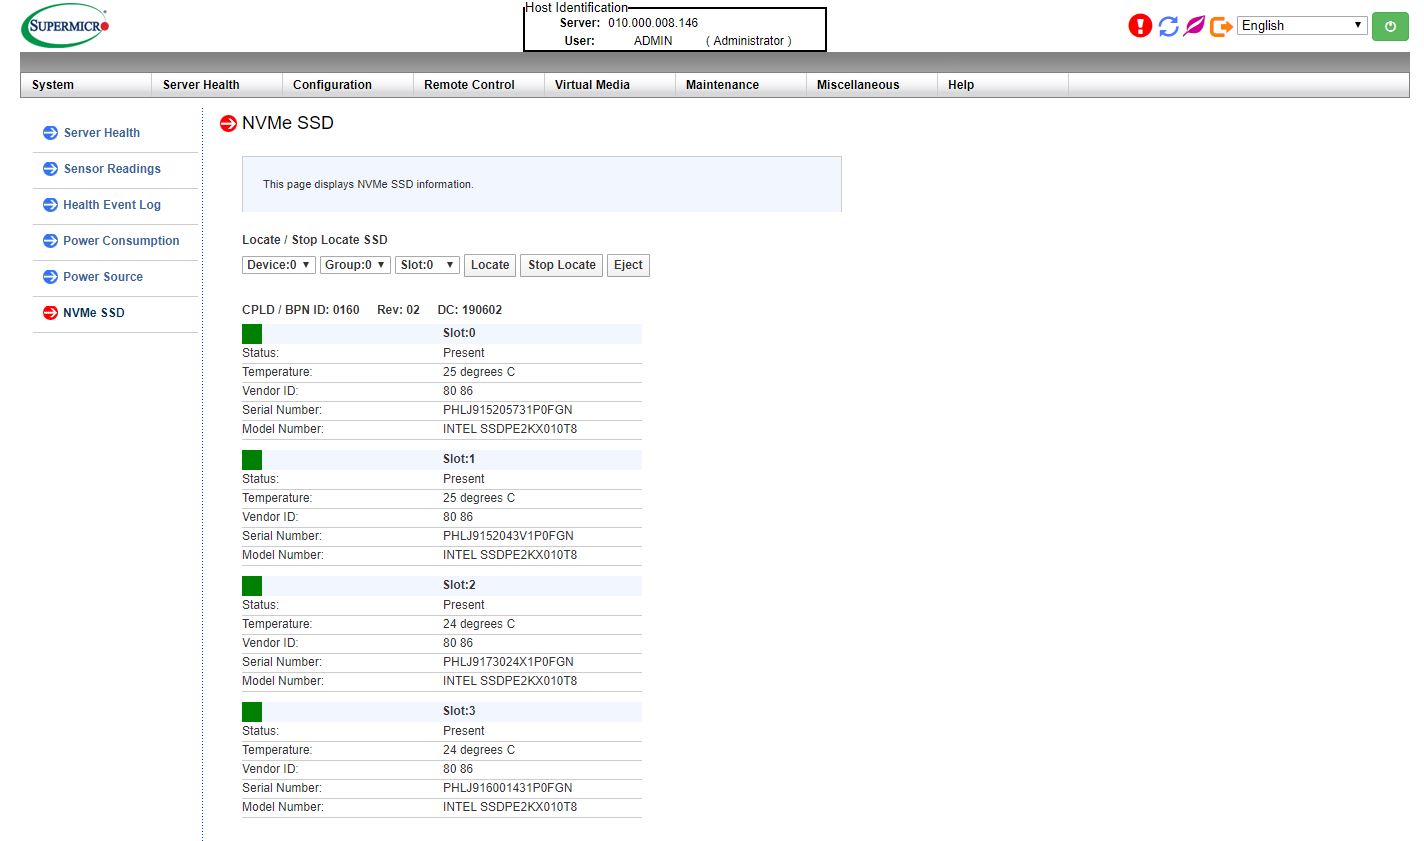Click the orange logout icon
Screen dimensions: 1424x841
click(x=1220, y=26)
